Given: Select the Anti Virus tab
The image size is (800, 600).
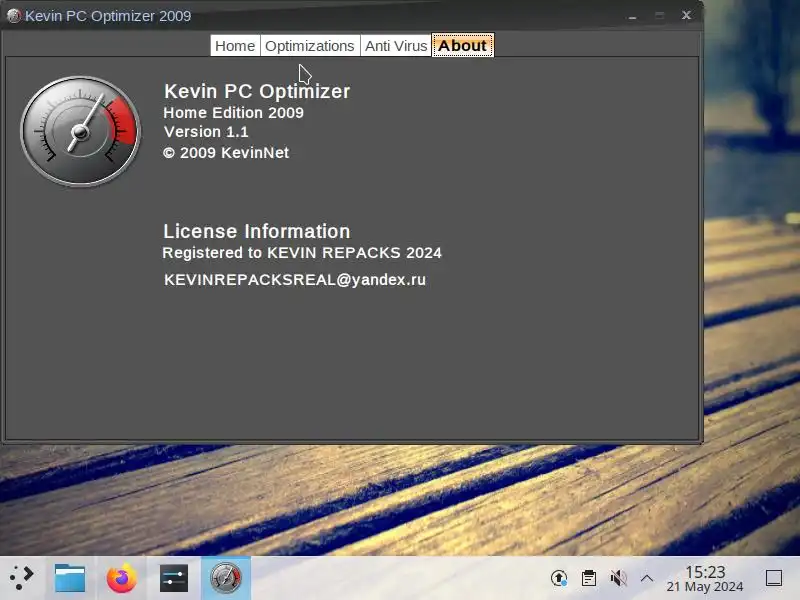Looking at the screenshot, I should point(396,45).
